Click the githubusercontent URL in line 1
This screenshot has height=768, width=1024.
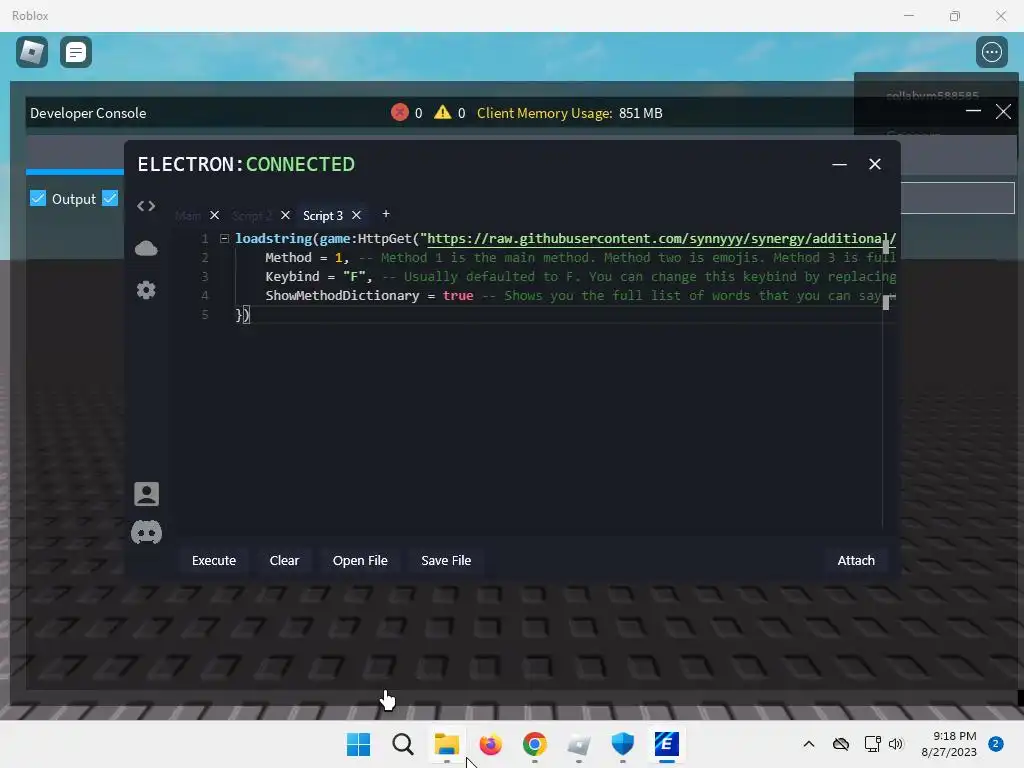point(661,238)
